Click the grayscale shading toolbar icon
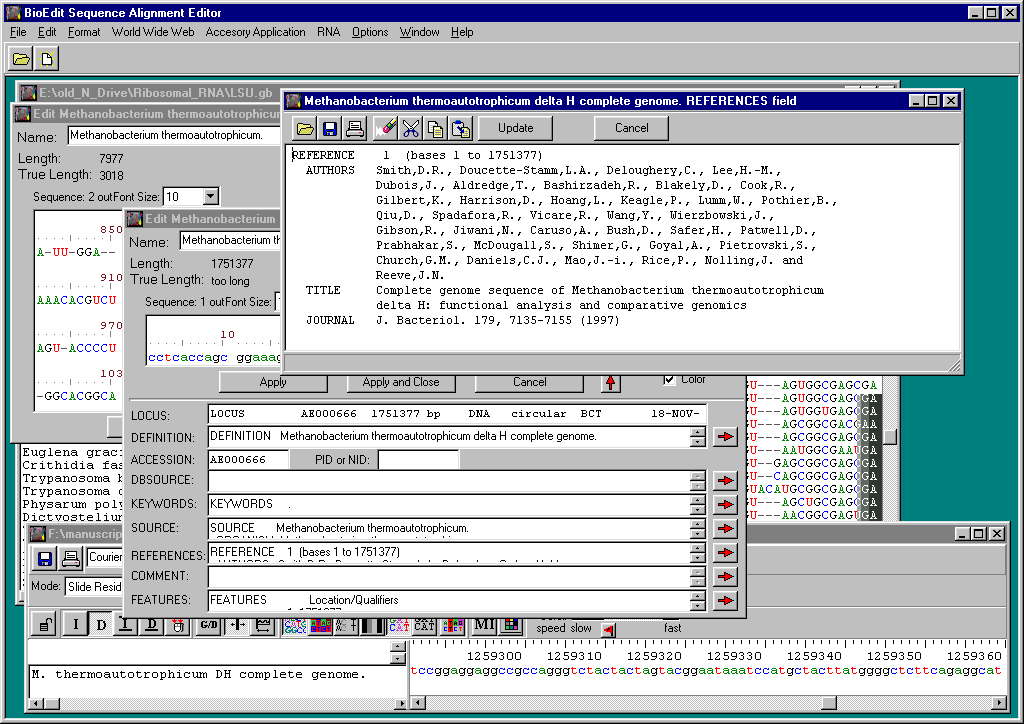 click(x=373, y=626)
